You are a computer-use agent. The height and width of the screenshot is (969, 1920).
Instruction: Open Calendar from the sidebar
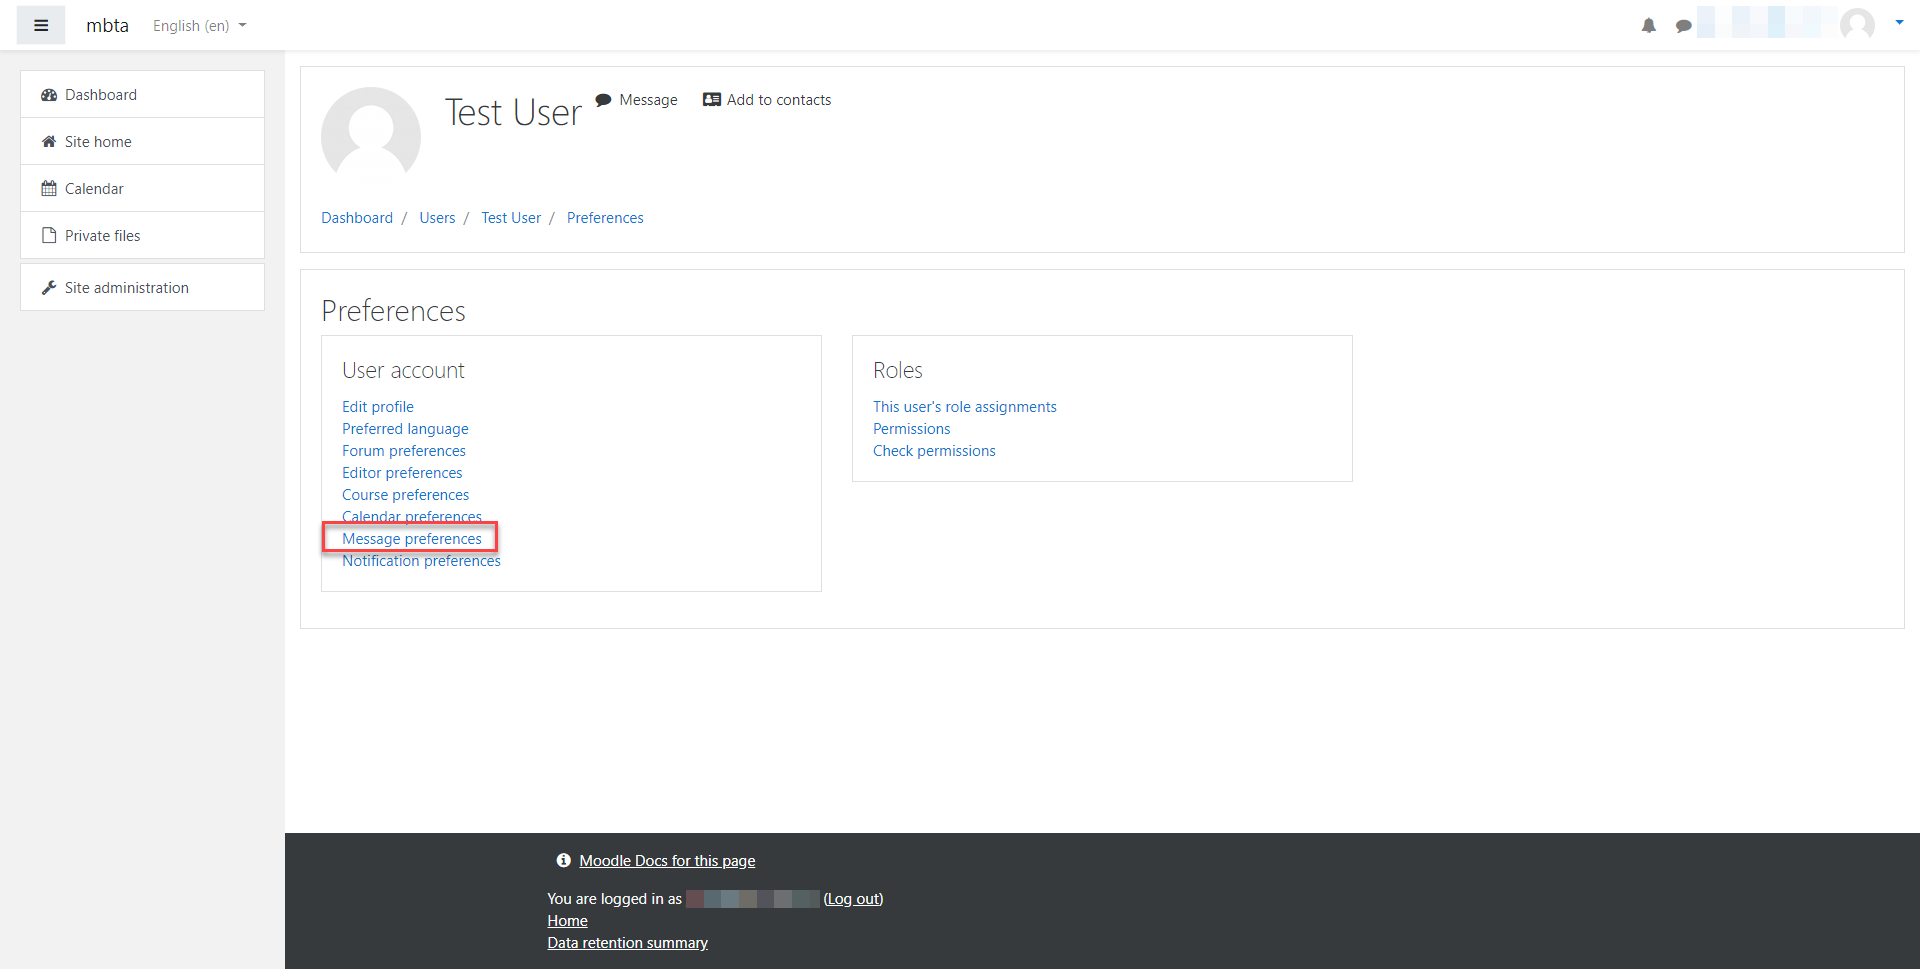[x=142, y=188]
